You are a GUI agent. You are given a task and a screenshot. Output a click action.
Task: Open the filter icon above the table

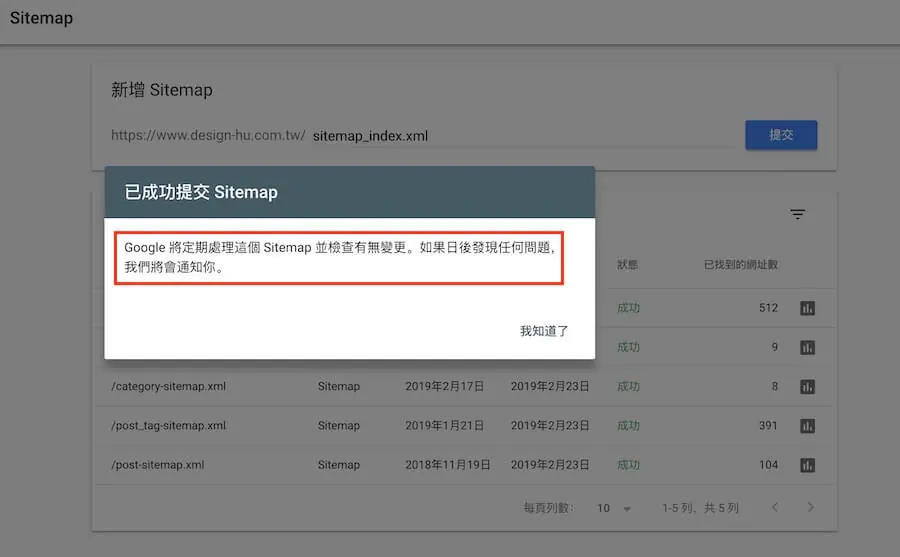click(x=797, y=214)
